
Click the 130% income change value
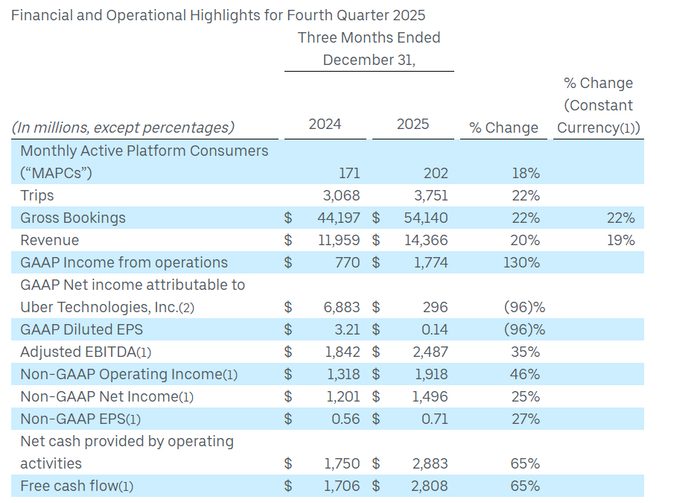[521, 262]
